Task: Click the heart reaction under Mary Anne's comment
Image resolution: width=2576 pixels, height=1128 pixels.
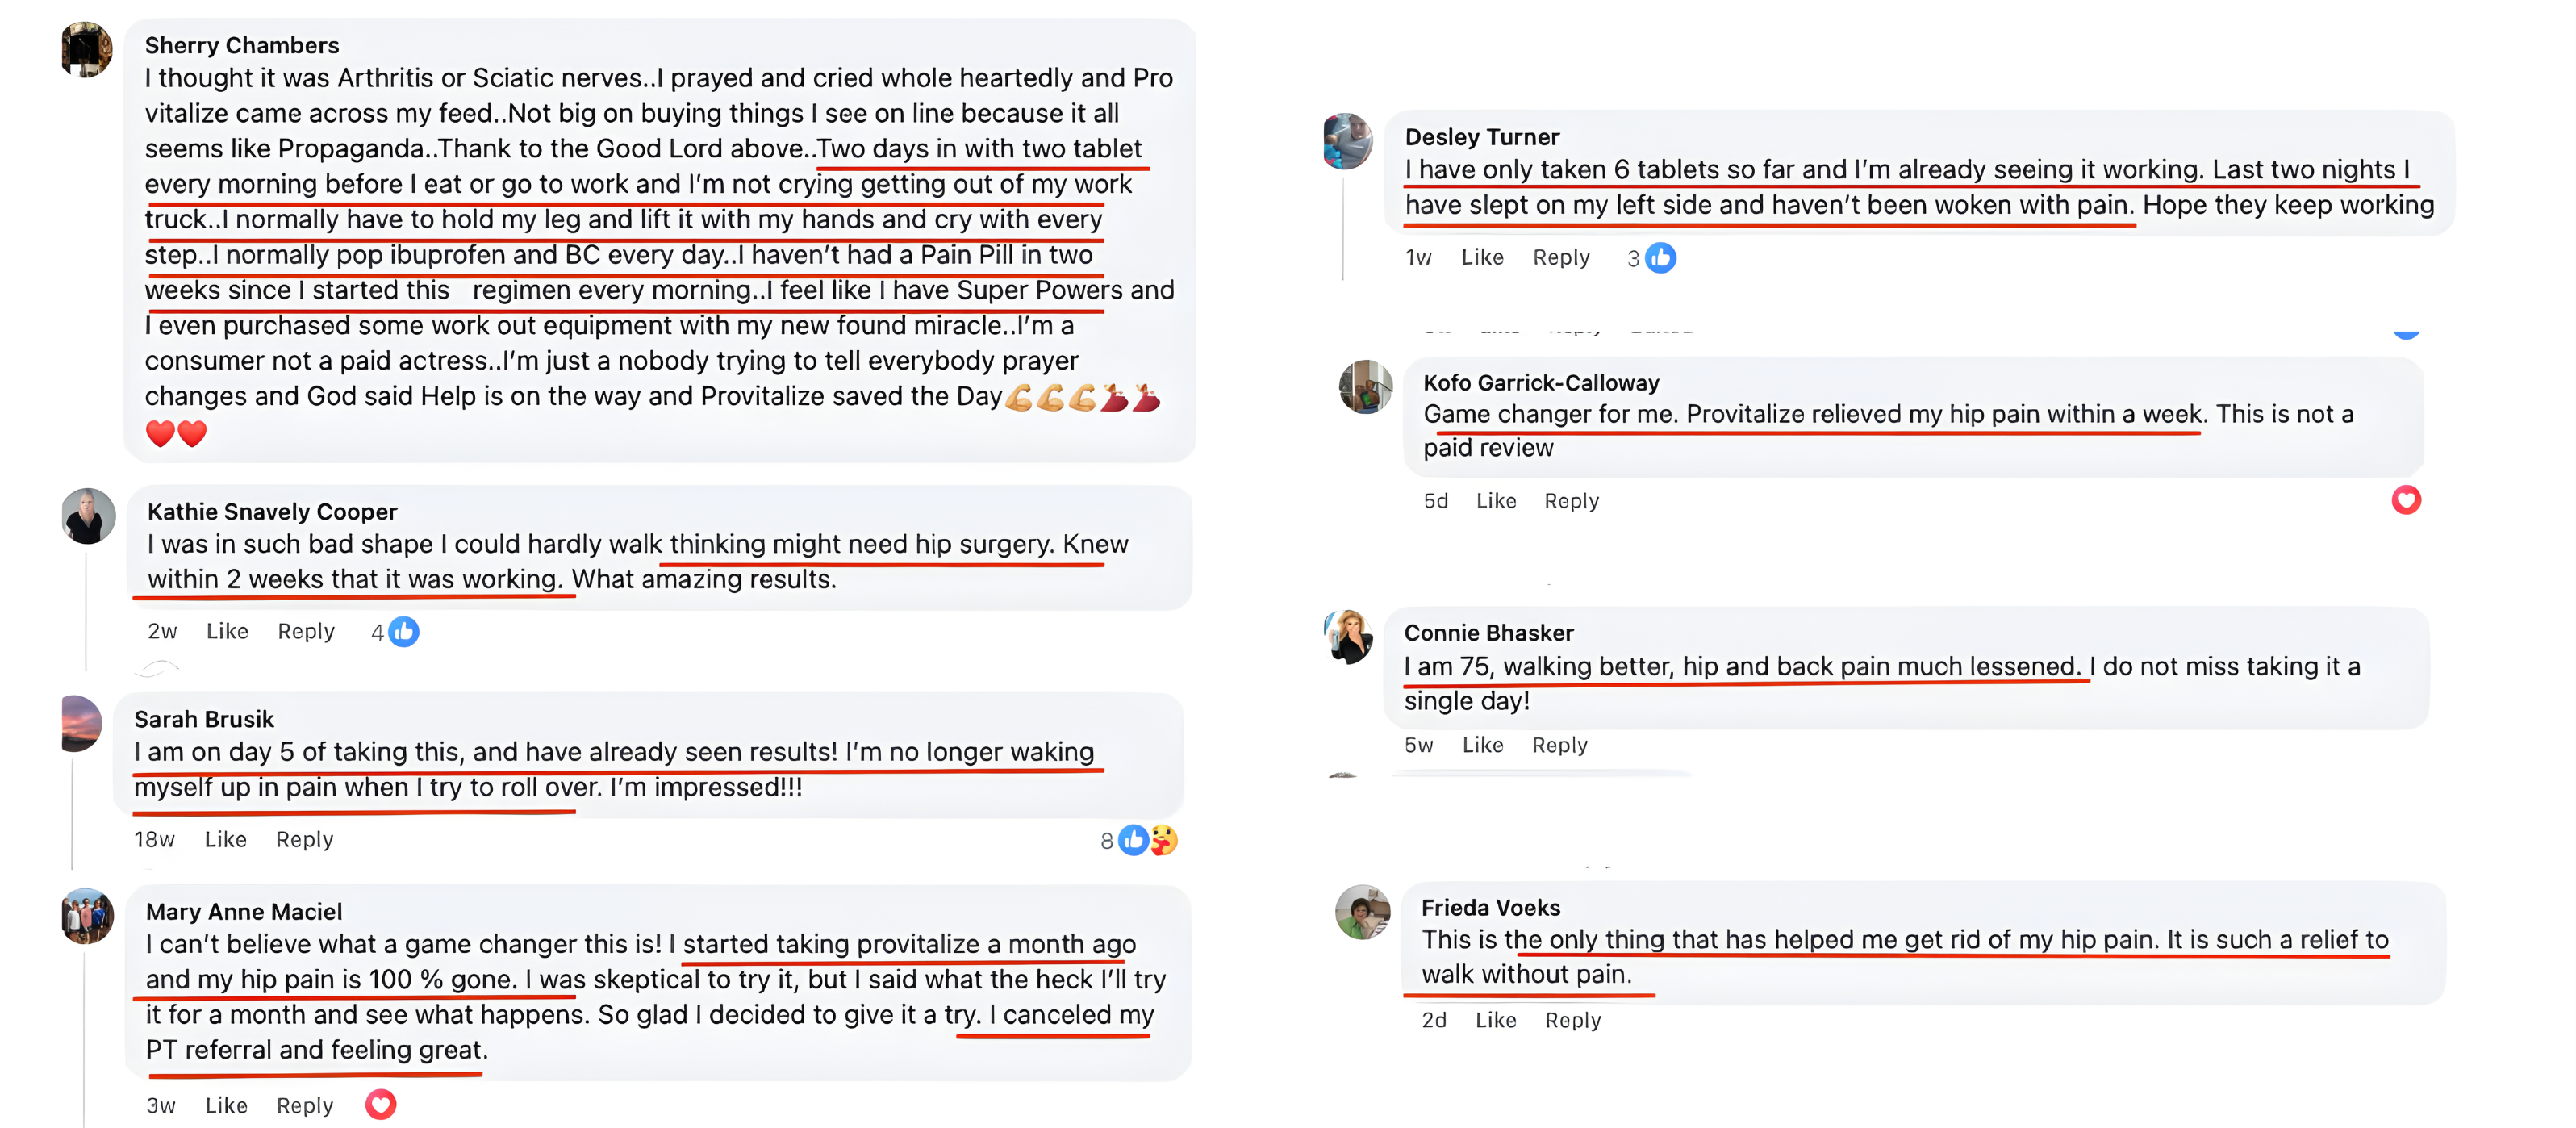Action: click(x=380, y=1105)
